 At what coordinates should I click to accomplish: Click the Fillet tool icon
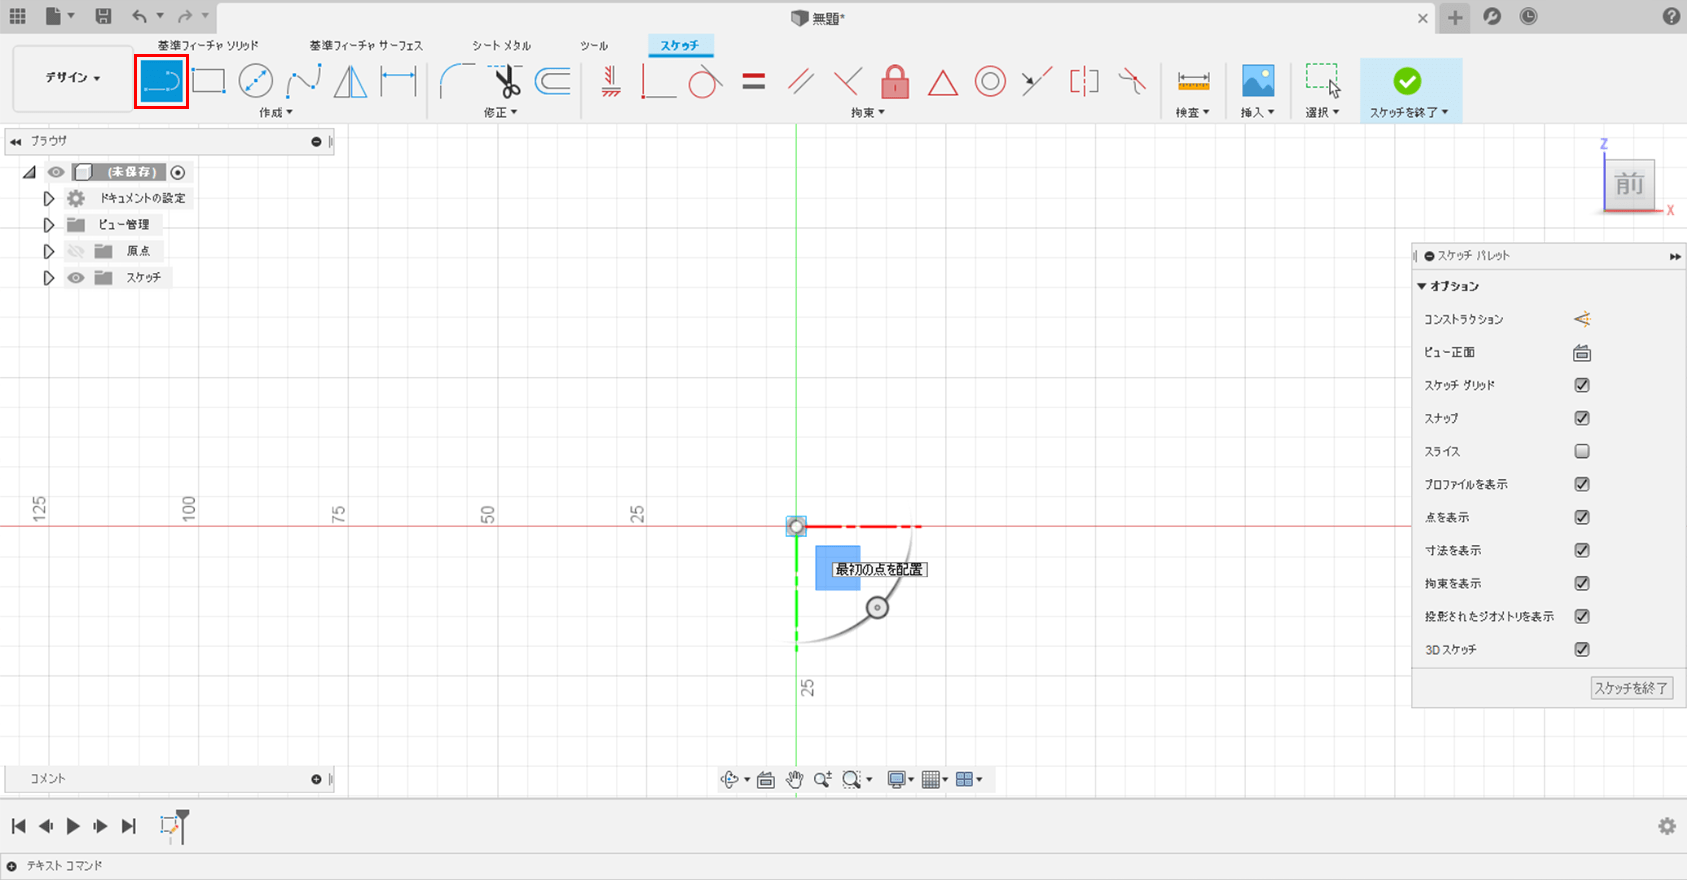point(456,81)
